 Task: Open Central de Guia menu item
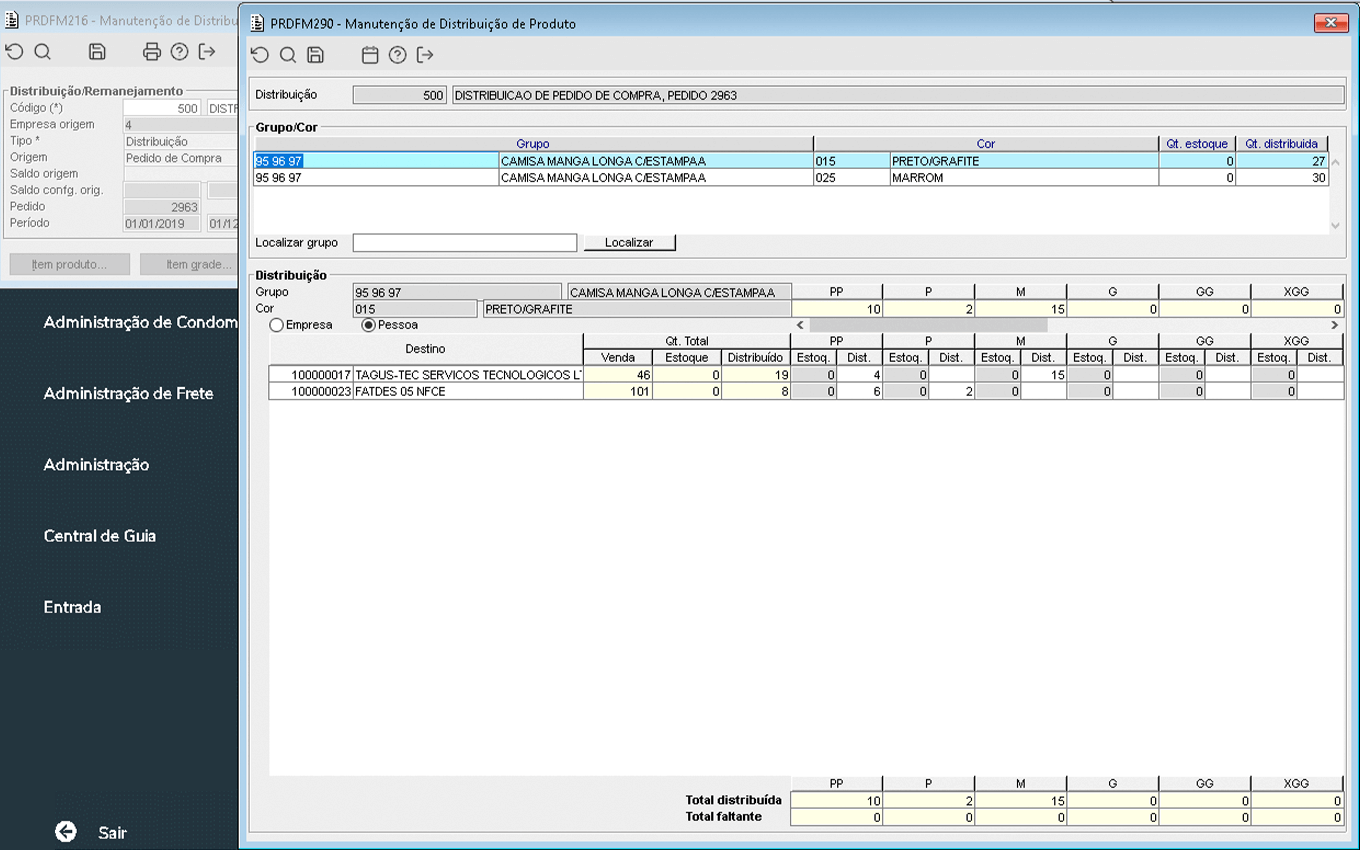(x=100, y=536)
